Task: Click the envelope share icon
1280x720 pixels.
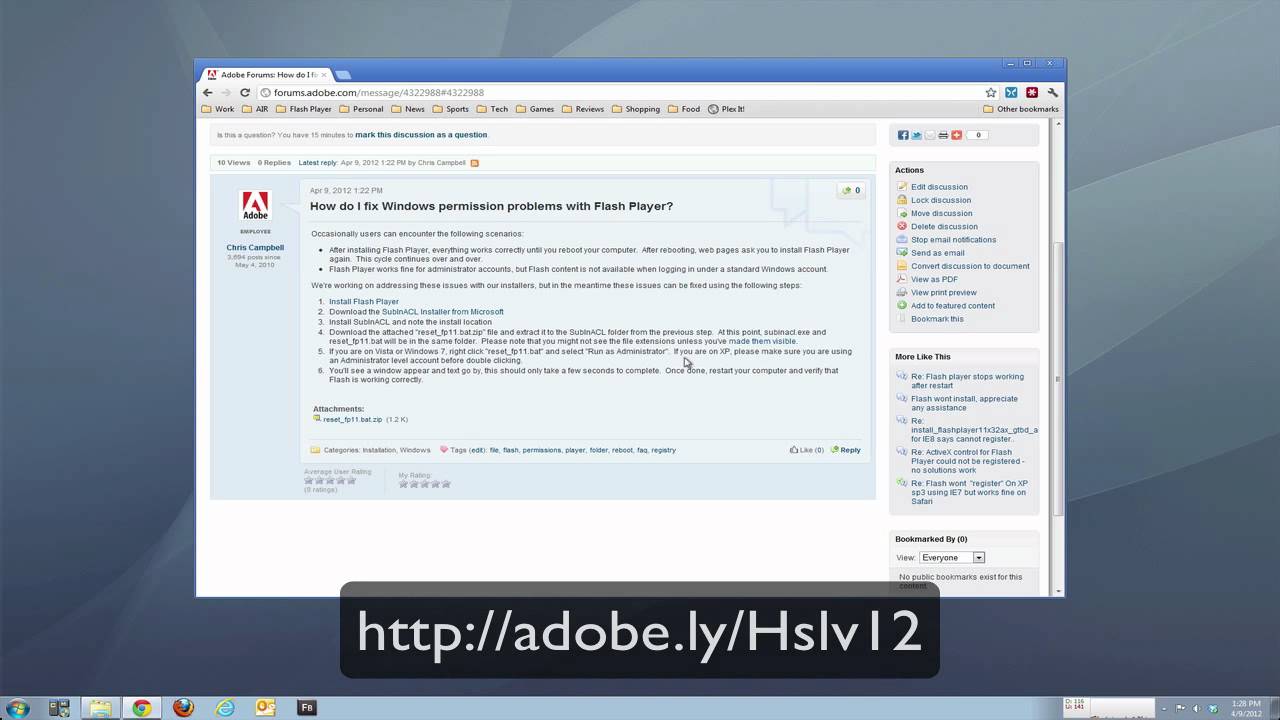Action: point(929,135)
